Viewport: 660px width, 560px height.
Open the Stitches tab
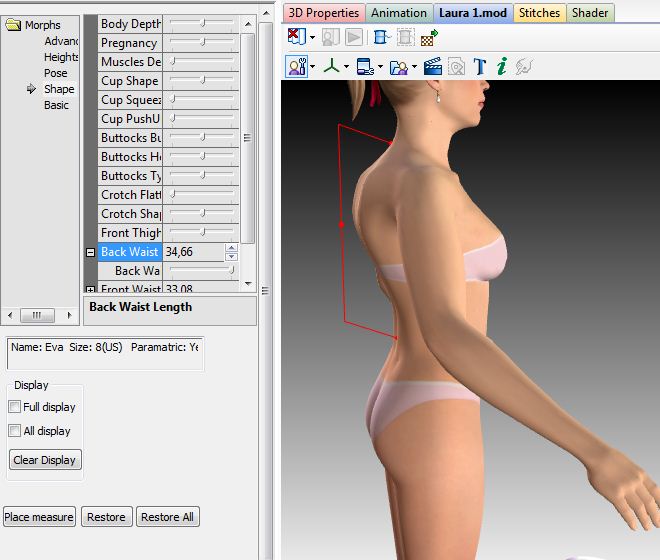pyautogui.click(x=540, y=13)
